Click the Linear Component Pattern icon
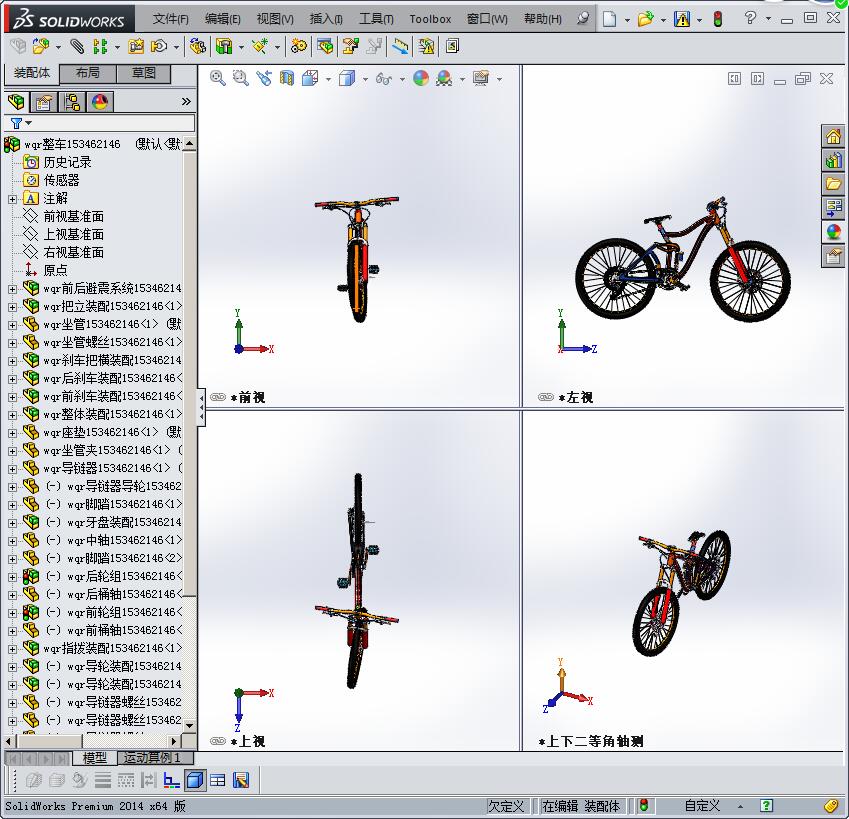The width and height of the screenshot is (849, 819). point(100,47)
